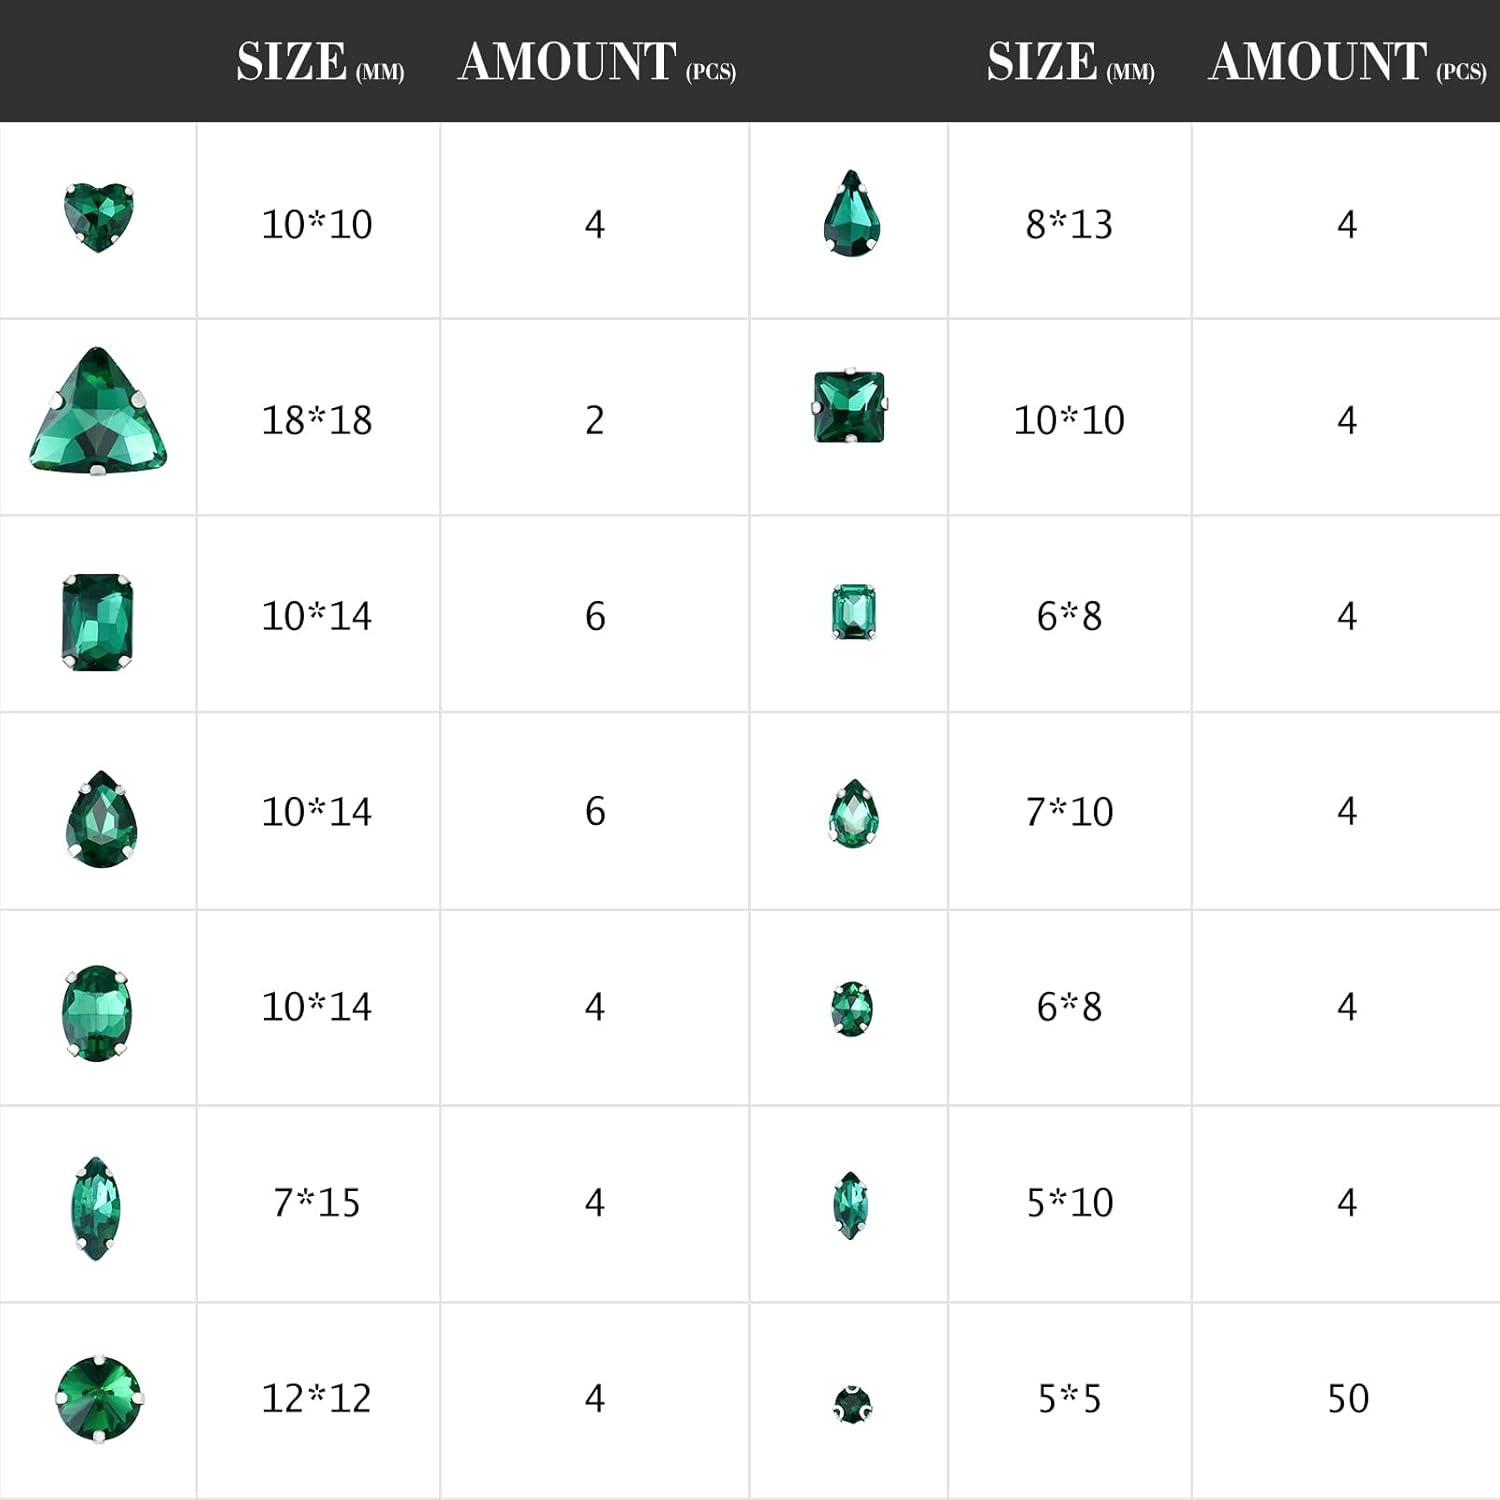Click the 10*14 oval gem image

point(97,1013)
